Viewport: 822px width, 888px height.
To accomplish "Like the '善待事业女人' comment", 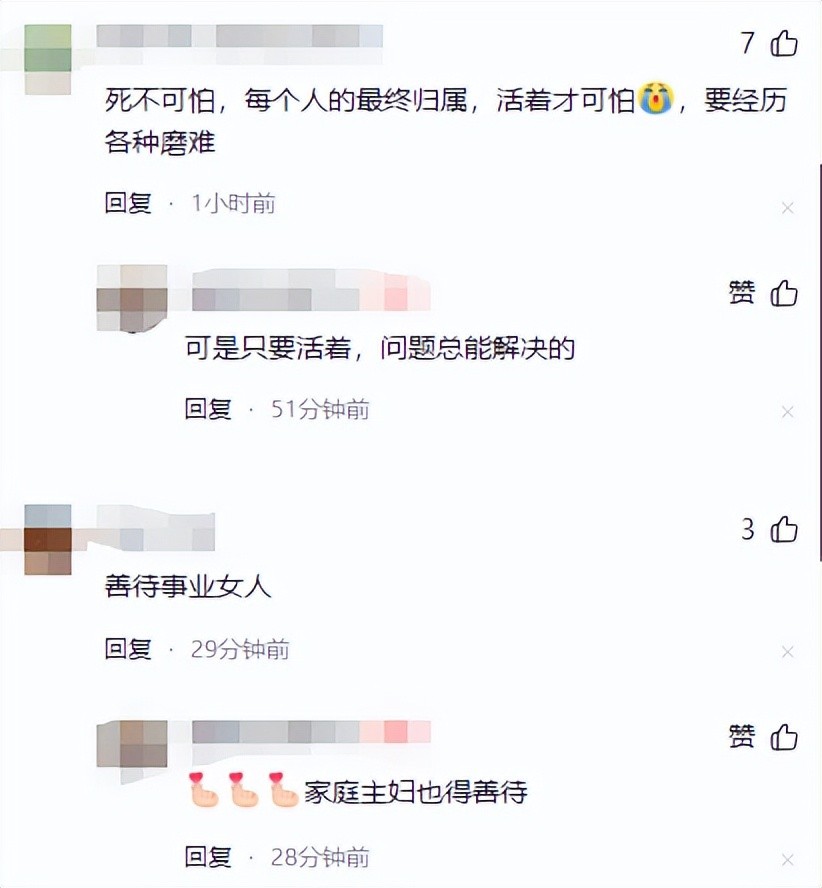I will click(x=783, y=530).
